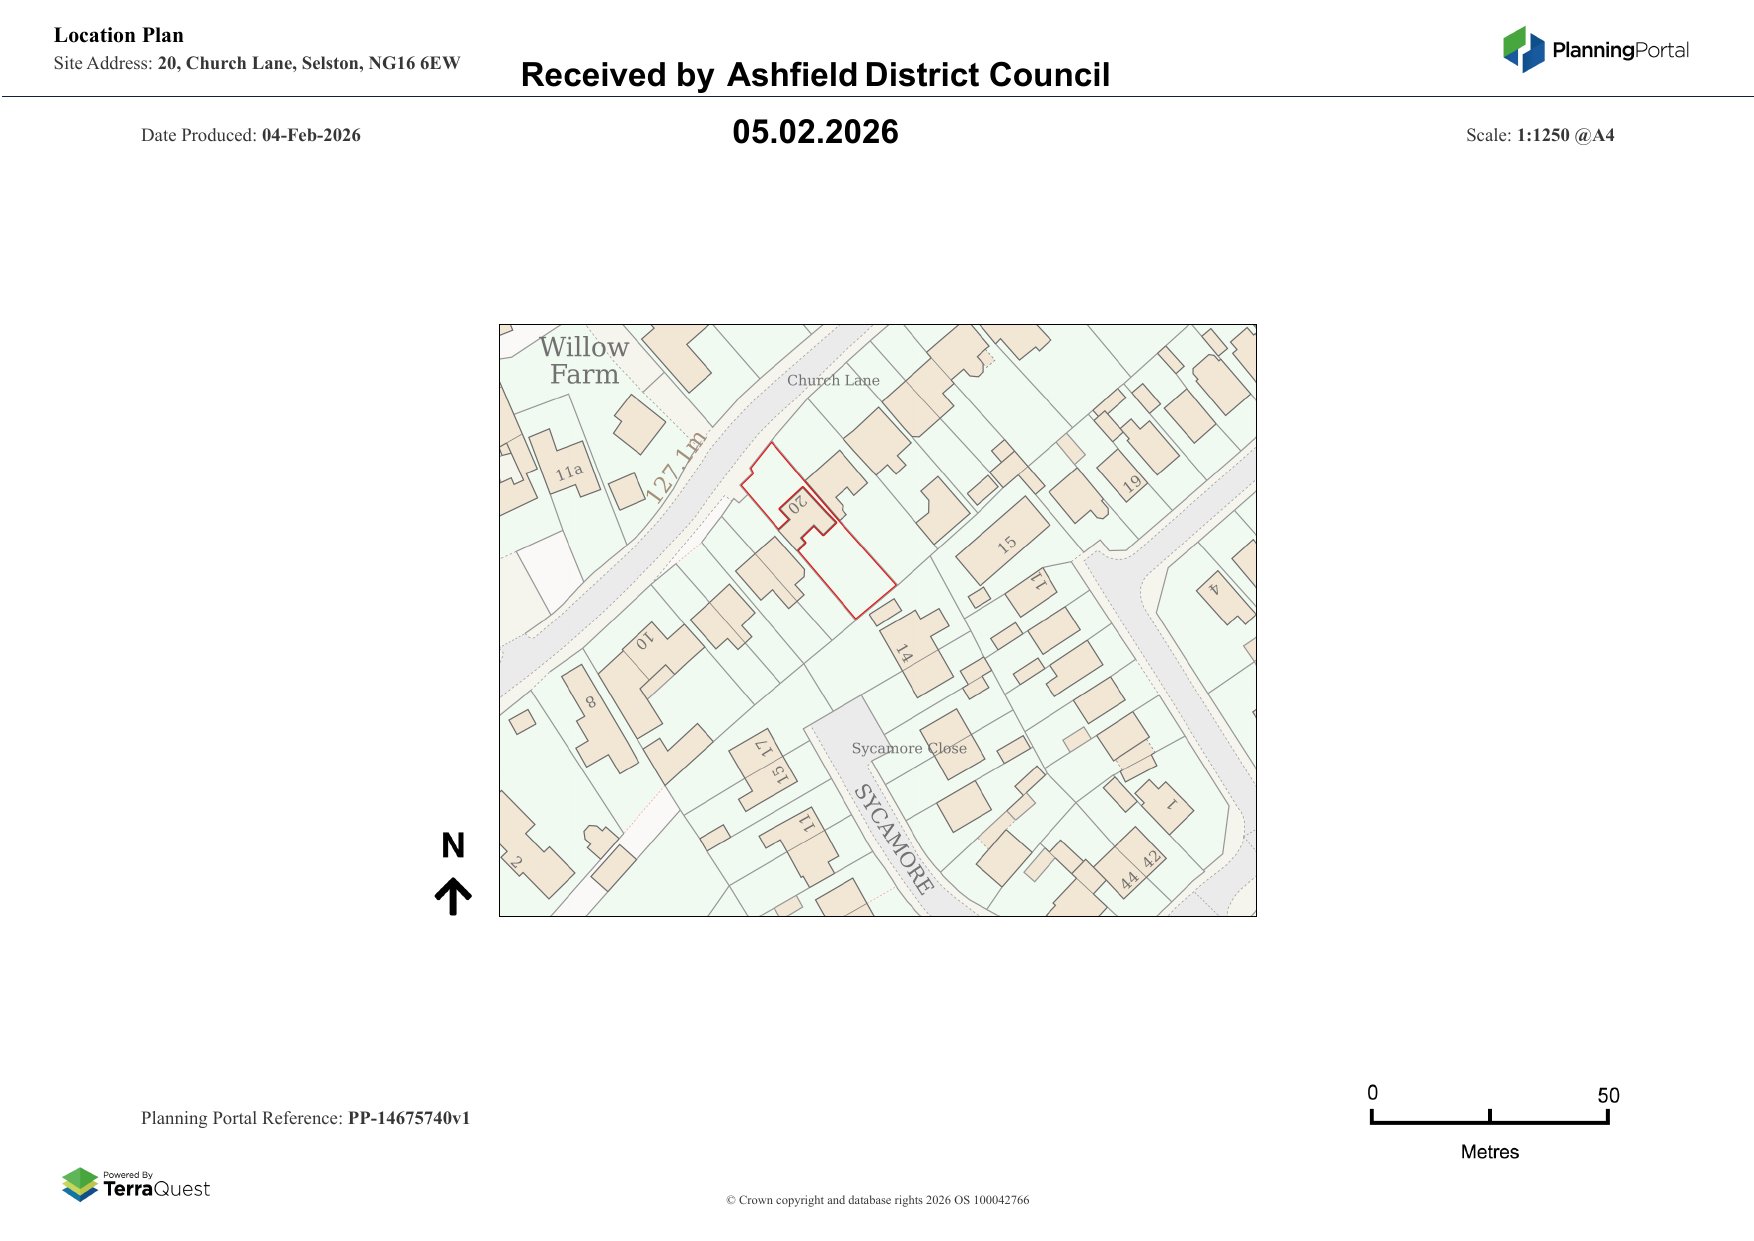1754x1241 pixels.
Task: Click the bold N compass letter
Action: click(453, 846)
